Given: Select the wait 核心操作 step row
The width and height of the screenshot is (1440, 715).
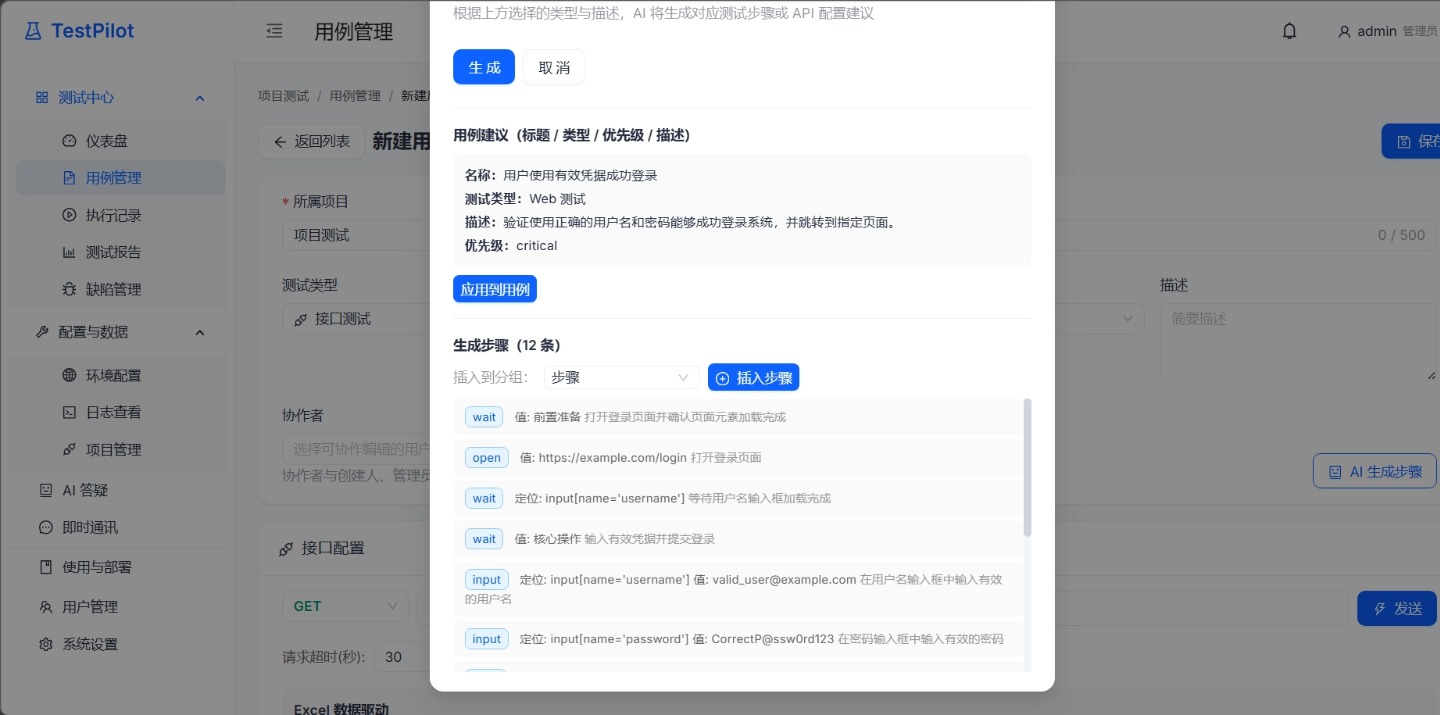Looking at the screenshot, I should click(738, 539).
